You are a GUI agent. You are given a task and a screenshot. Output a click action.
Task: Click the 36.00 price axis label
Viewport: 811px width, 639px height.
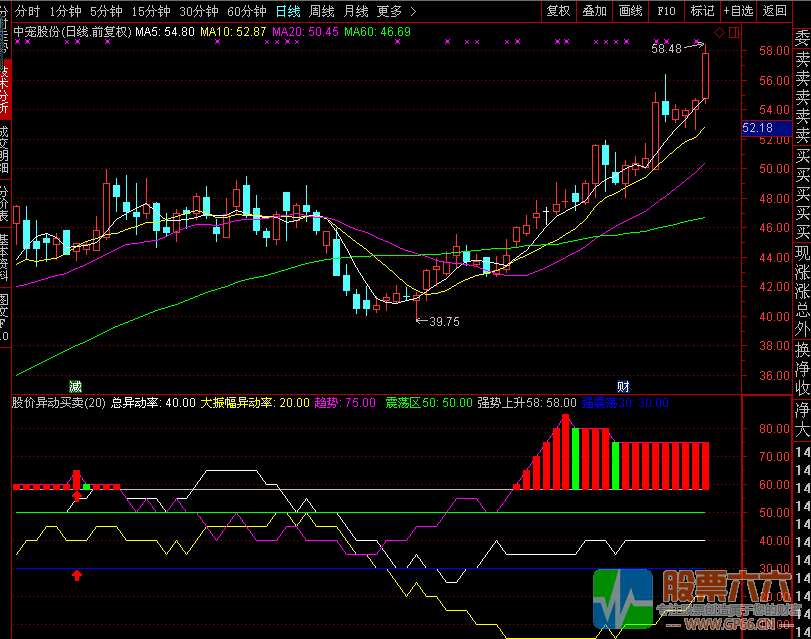coord(774,376)
